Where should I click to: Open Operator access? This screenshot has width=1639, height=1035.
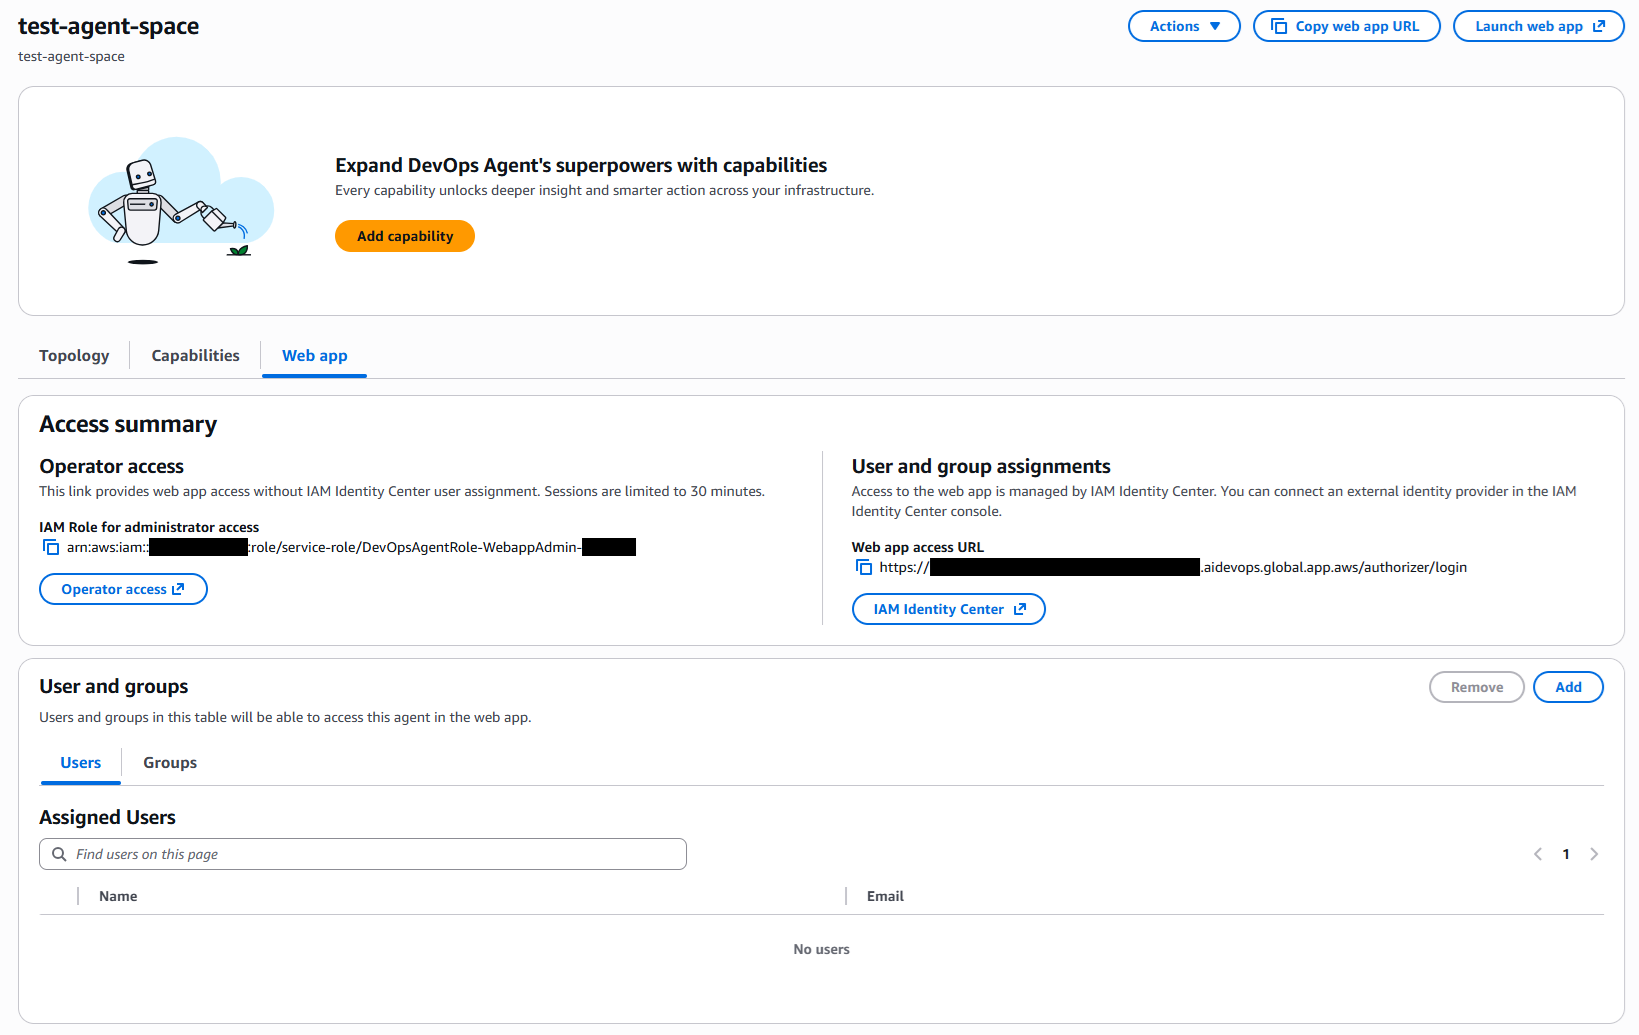point(123,589)
